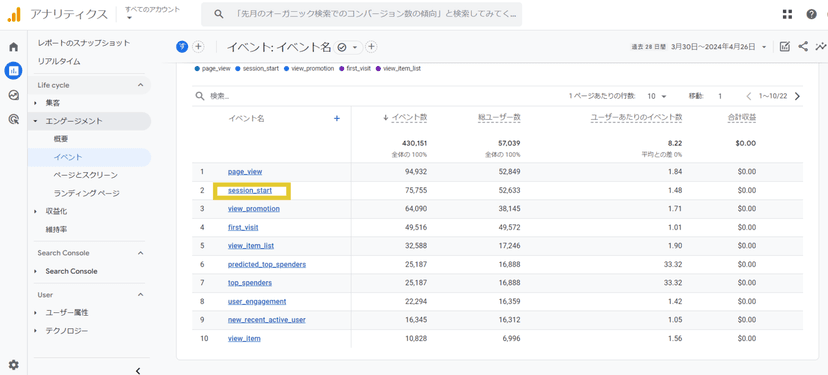Click the top Analytics search box
828x375 pixels.
[362, 14]
